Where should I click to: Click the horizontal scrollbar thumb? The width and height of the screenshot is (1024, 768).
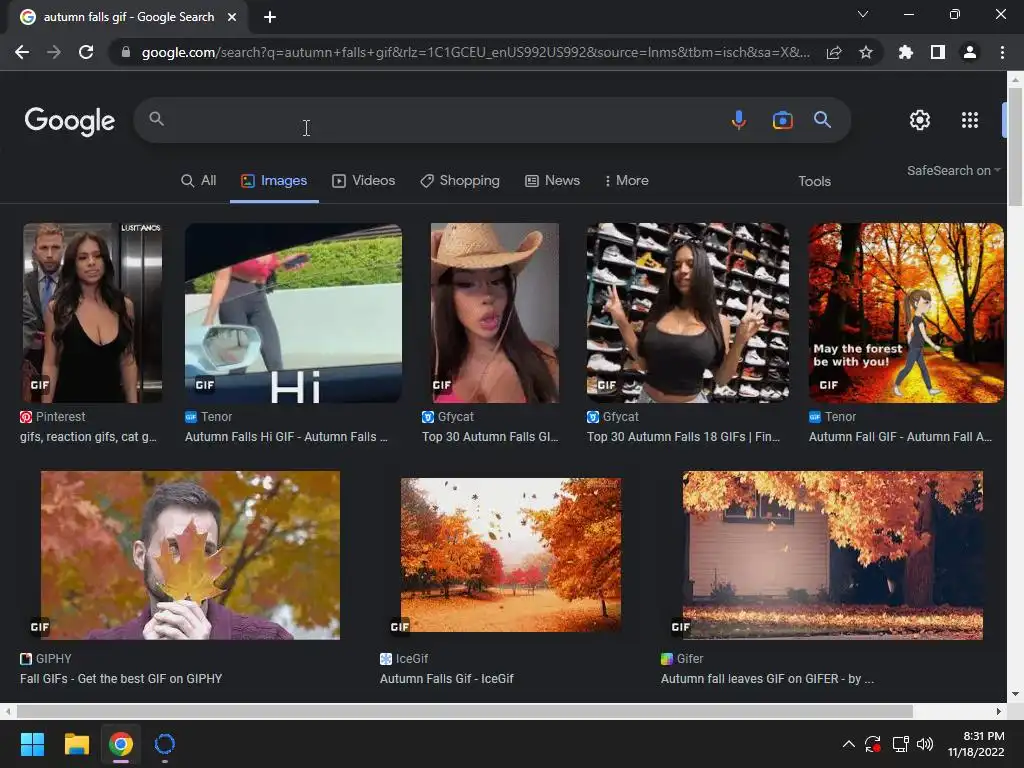[x=464, y=711]
